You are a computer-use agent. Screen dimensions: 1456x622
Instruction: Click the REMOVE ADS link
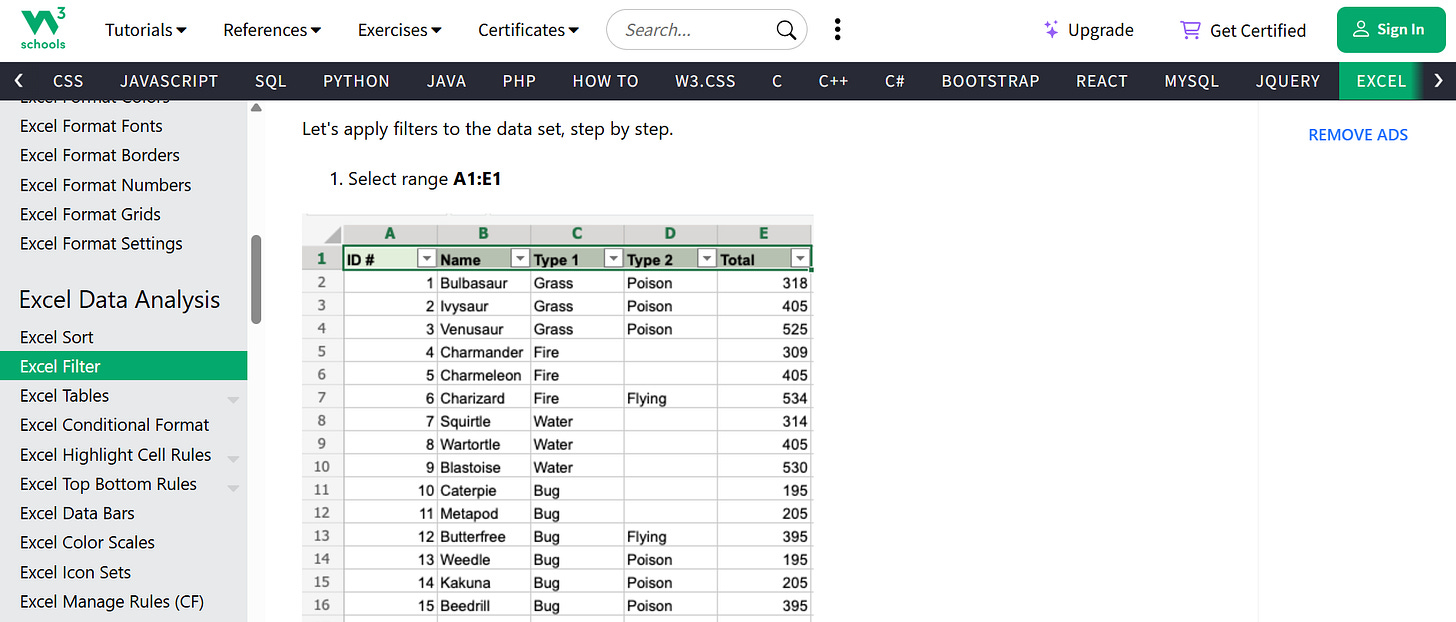[1358, 135]
